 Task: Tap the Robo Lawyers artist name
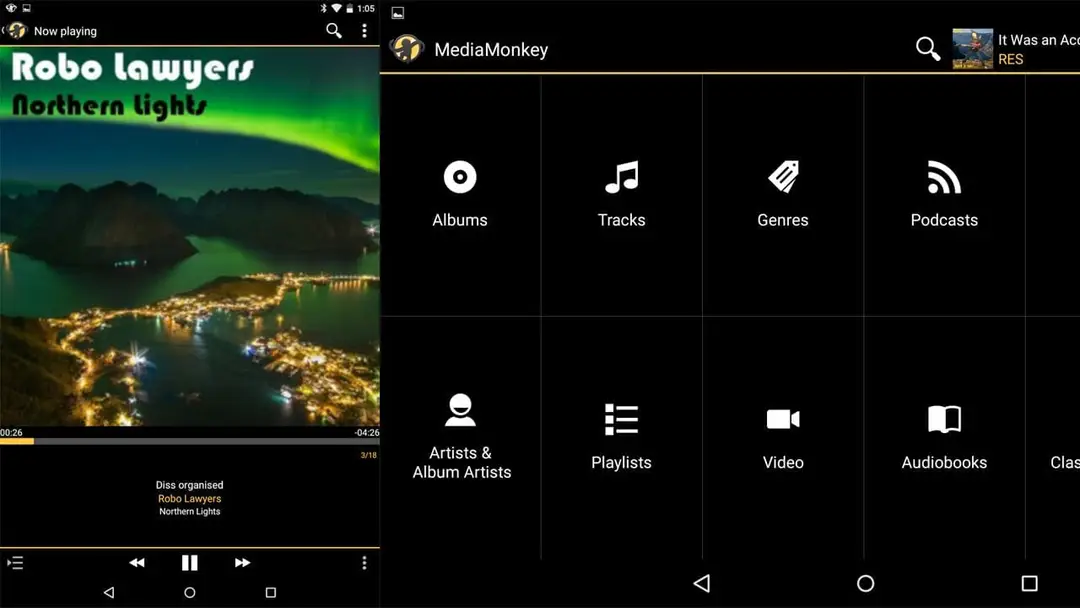(x=189, y=499)
